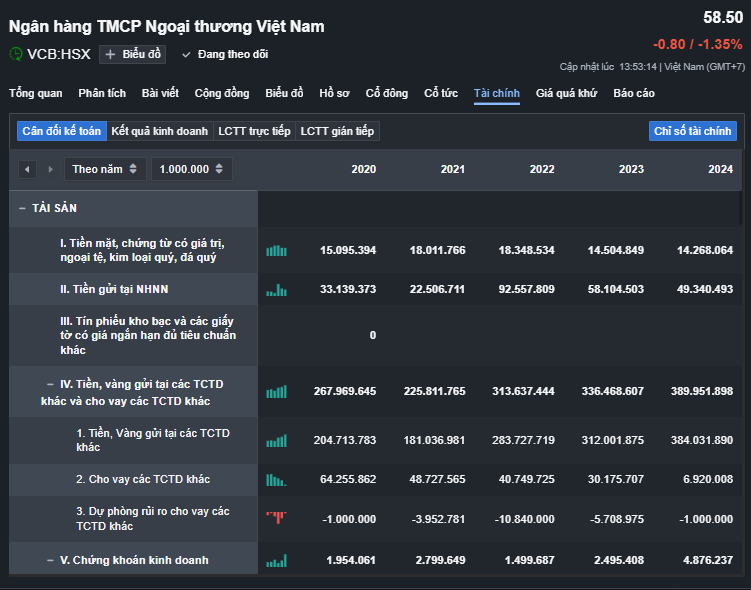Collapse the TÀI SẢN section

click(22, 208)
